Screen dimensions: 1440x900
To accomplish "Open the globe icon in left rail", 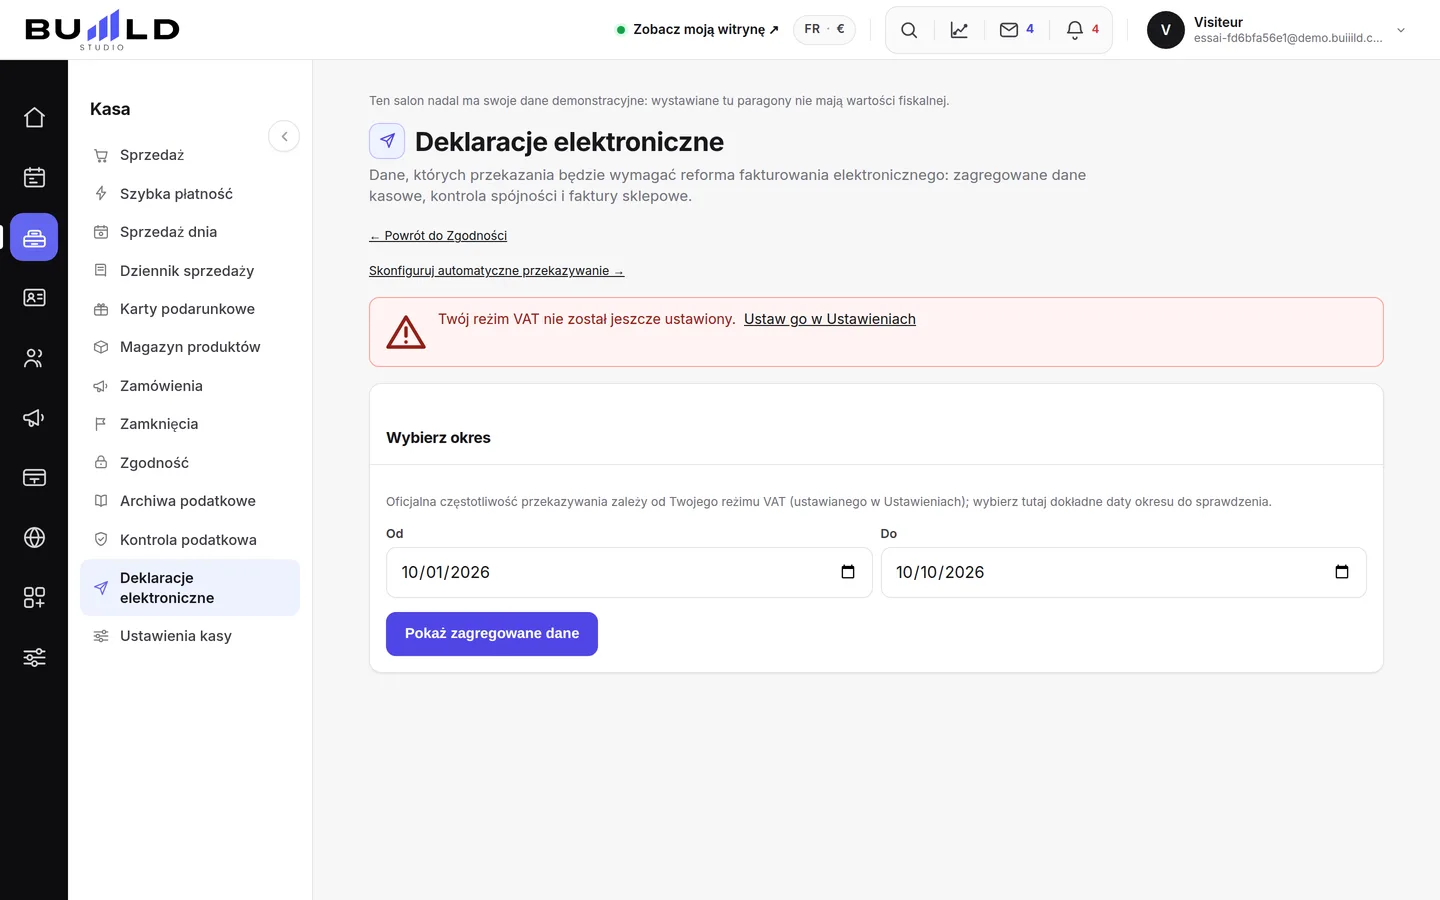I will pos(34,537).
